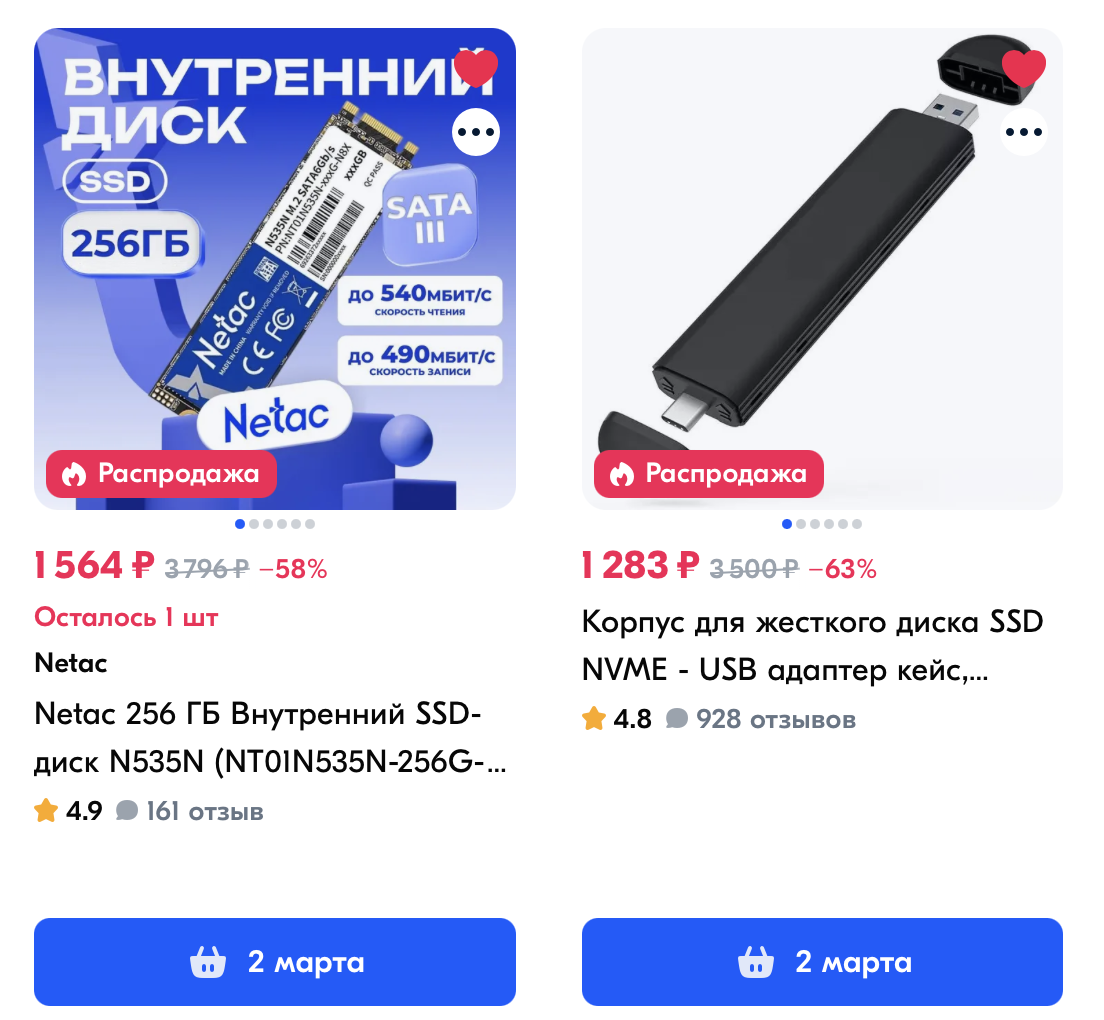1104x1020 pixels.
Task: Open three-dot menu on Netac SSD card
Action: click(x=476, y=132)
